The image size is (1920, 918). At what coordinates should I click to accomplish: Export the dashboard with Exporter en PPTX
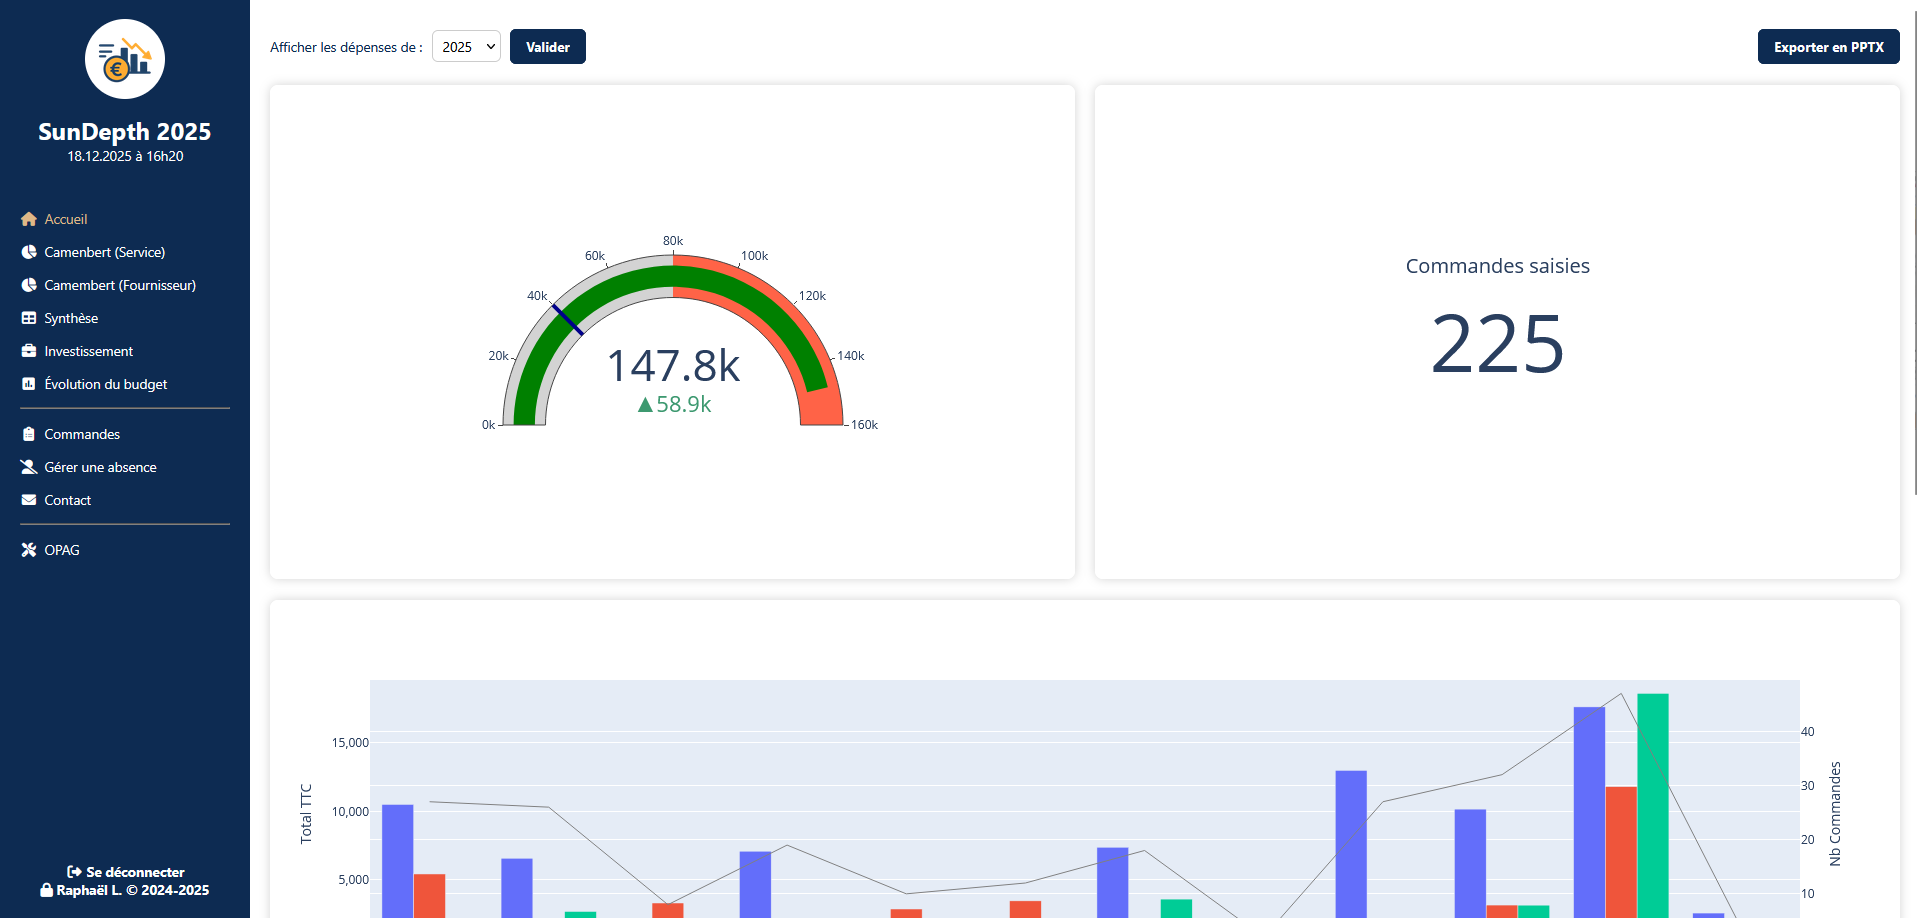(1828, 47)
